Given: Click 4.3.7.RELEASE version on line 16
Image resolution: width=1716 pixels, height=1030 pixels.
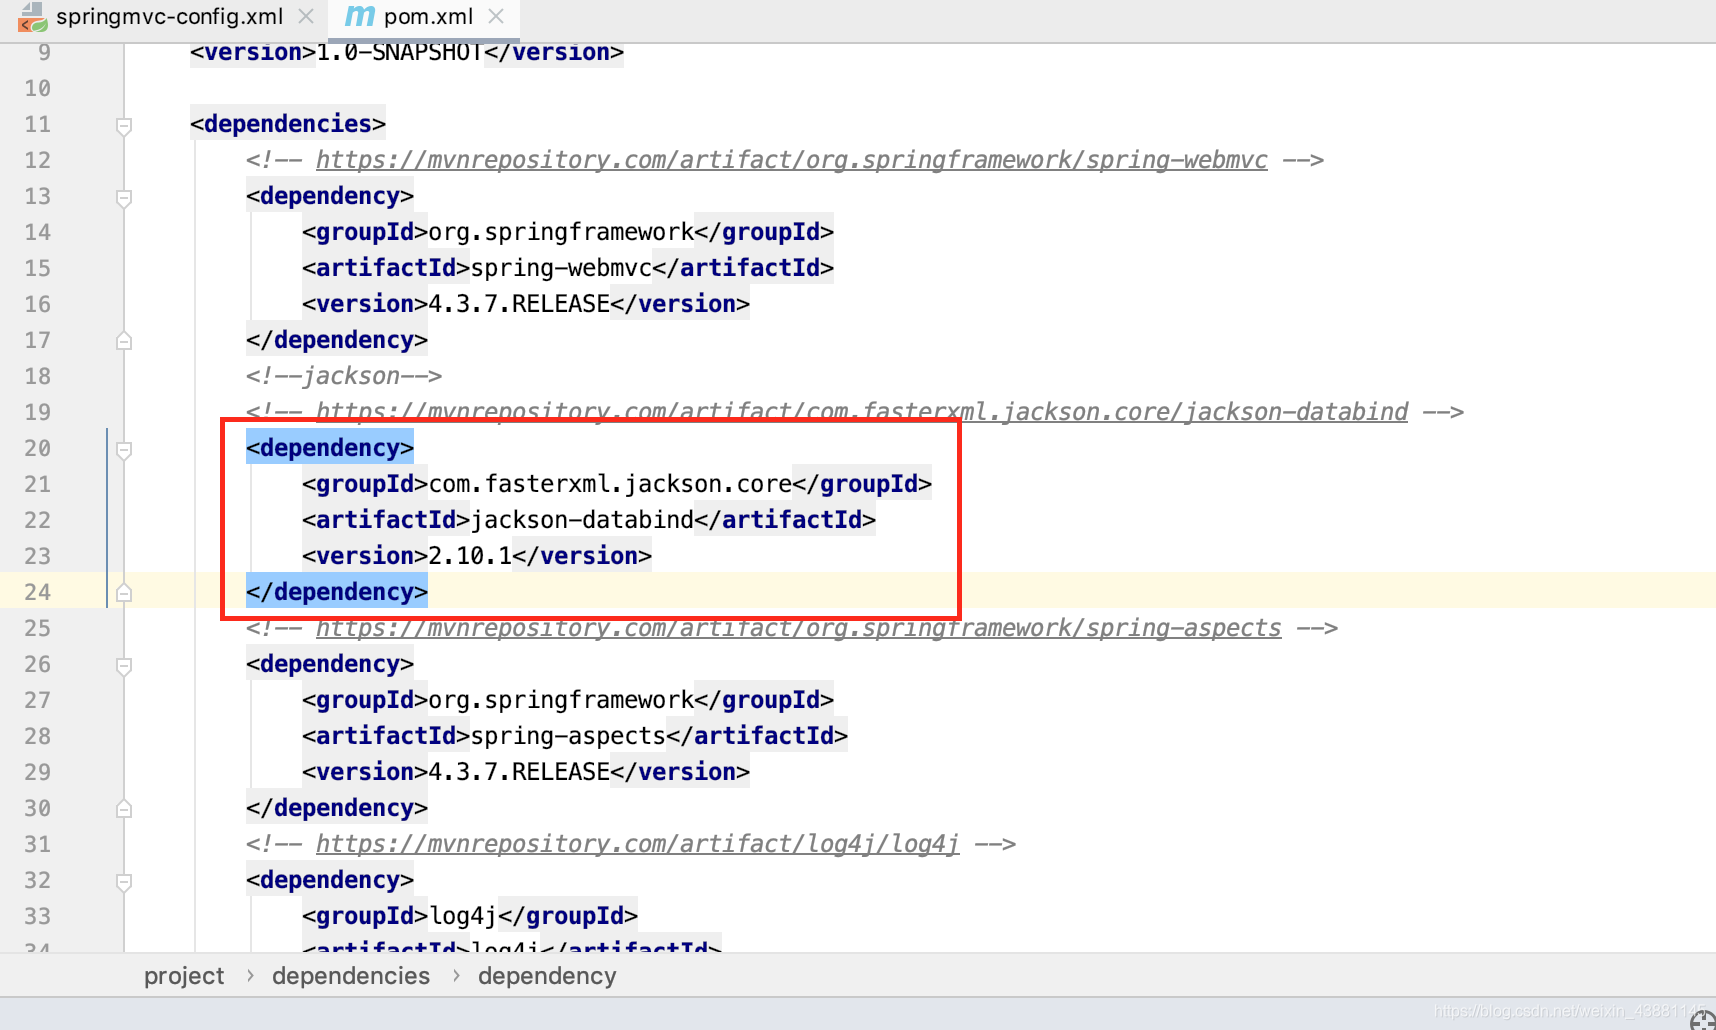Looking at the screenshot, I should coord(519,304).
